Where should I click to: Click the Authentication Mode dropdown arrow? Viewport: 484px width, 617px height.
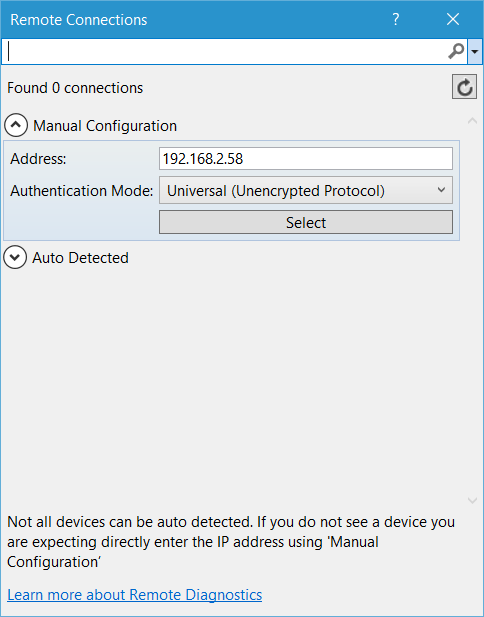pos(441,190)
